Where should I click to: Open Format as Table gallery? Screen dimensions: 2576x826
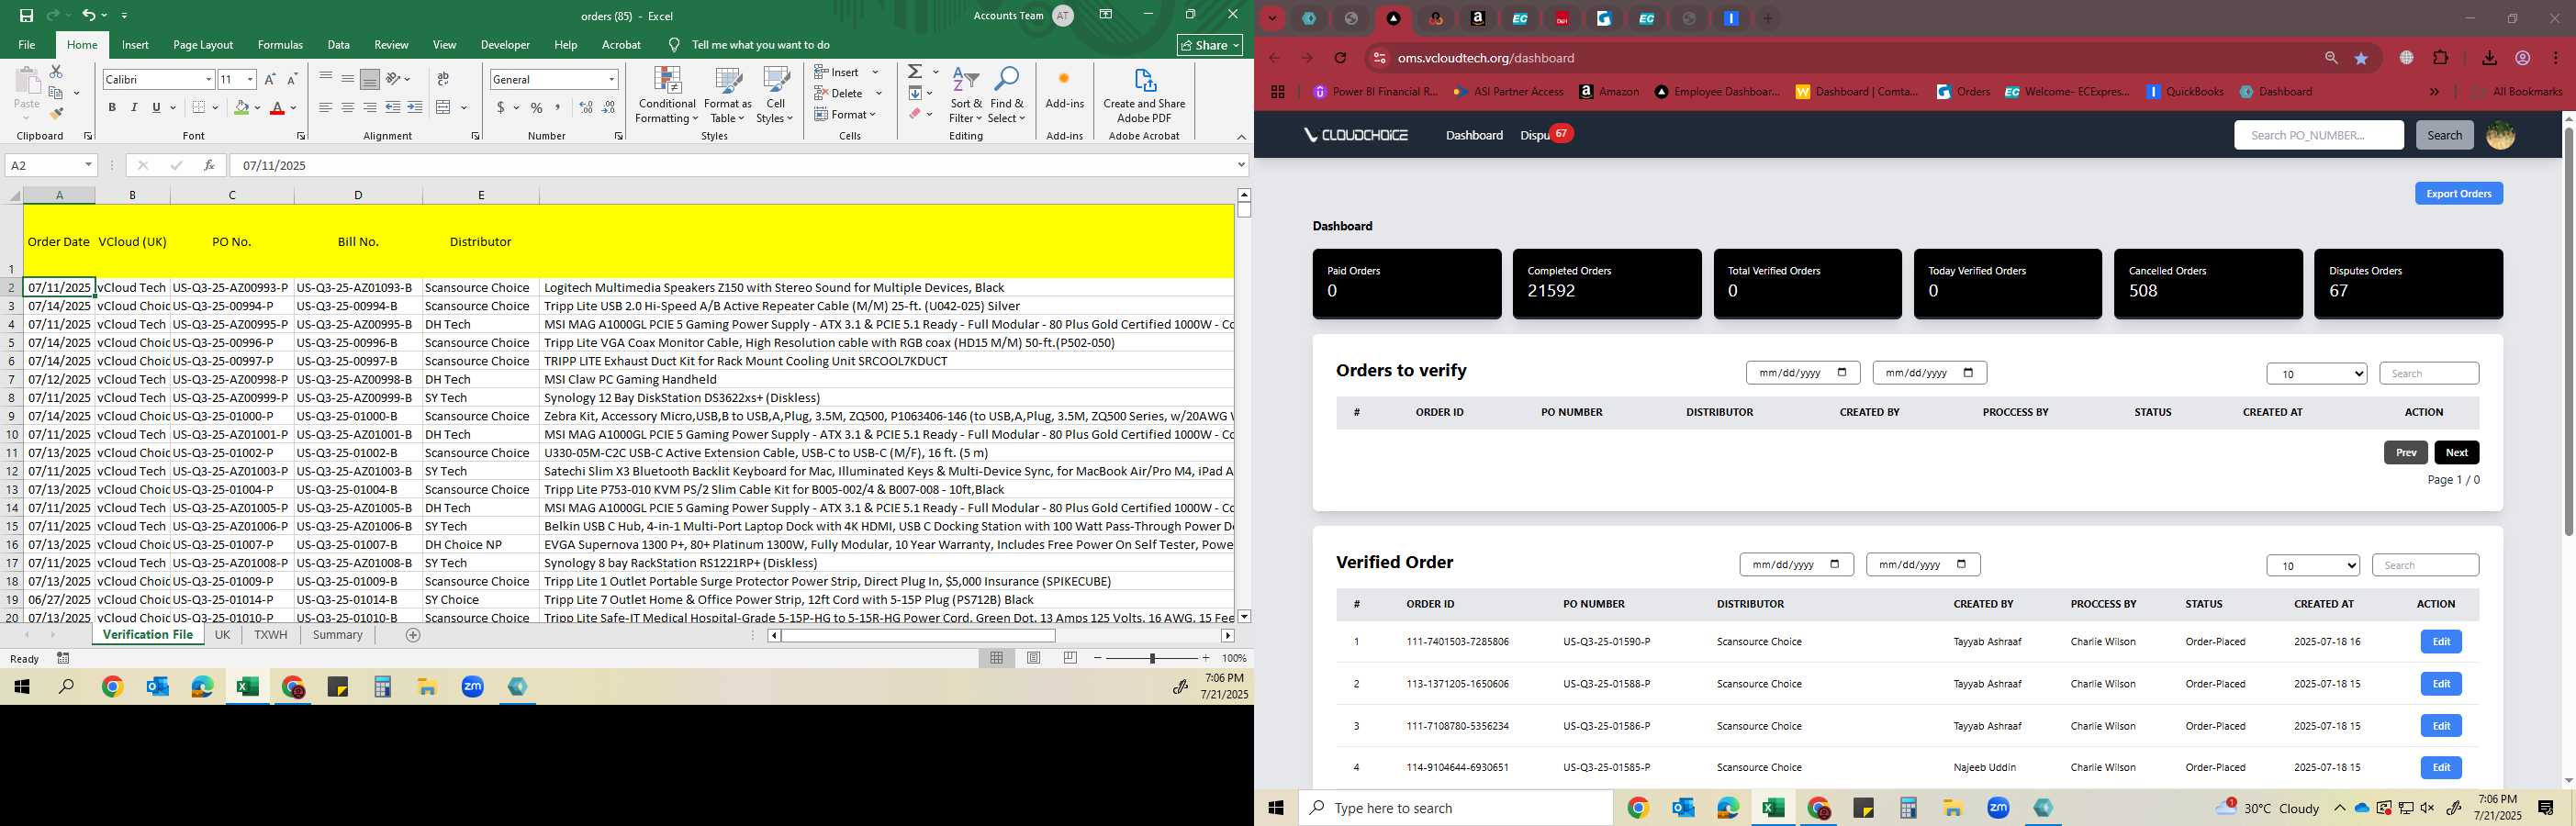coord(727,95)
